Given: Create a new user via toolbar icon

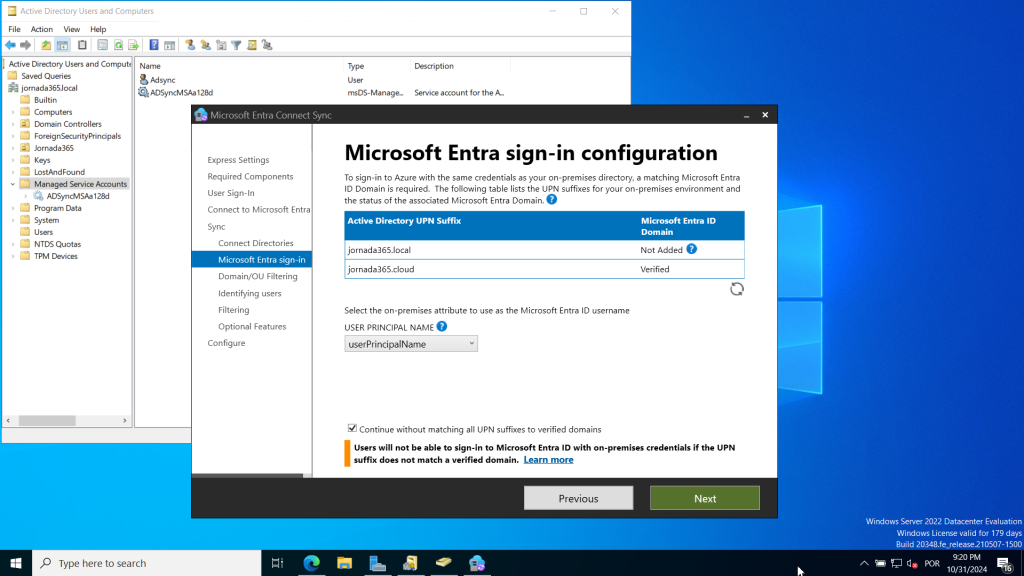Looking at the screenshot, I should tap(190, 45).
